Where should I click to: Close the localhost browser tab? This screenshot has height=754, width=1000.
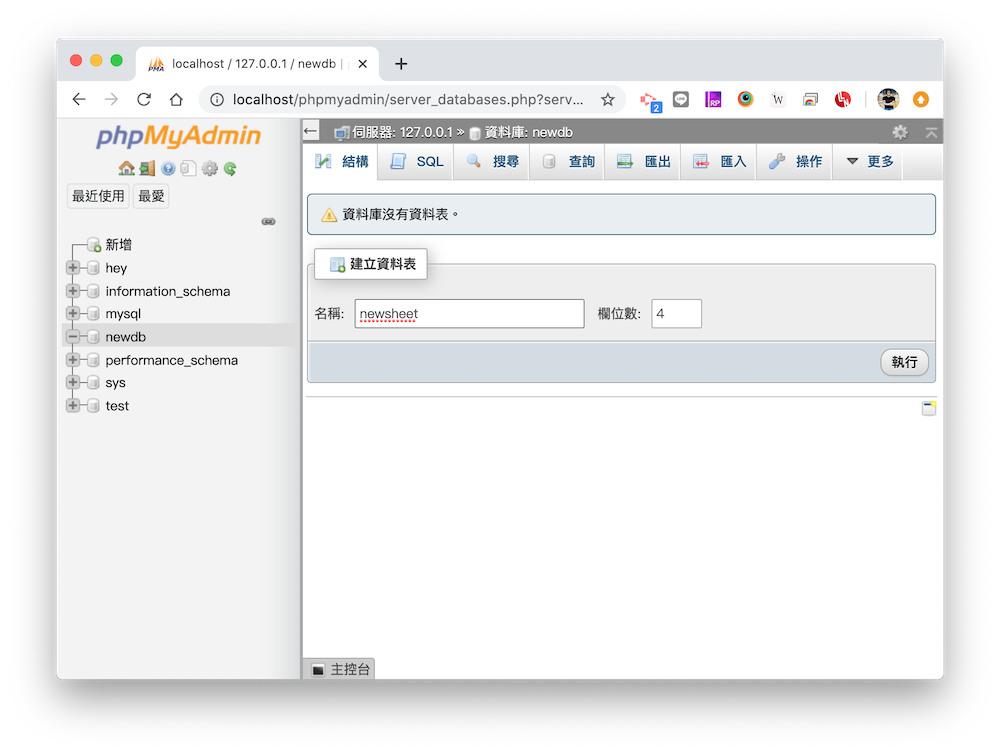(x=362, y=64)
